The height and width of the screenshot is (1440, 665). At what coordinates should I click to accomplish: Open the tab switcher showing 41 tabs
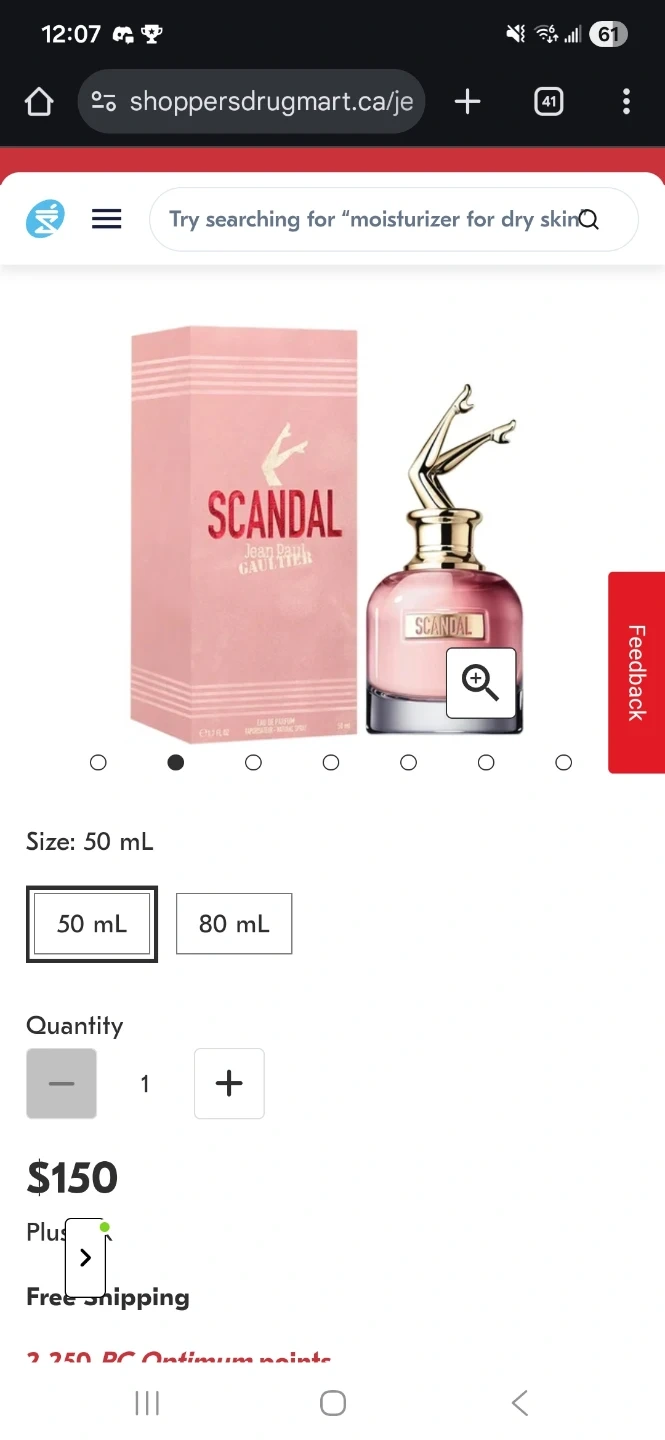[x=549, y=101]
